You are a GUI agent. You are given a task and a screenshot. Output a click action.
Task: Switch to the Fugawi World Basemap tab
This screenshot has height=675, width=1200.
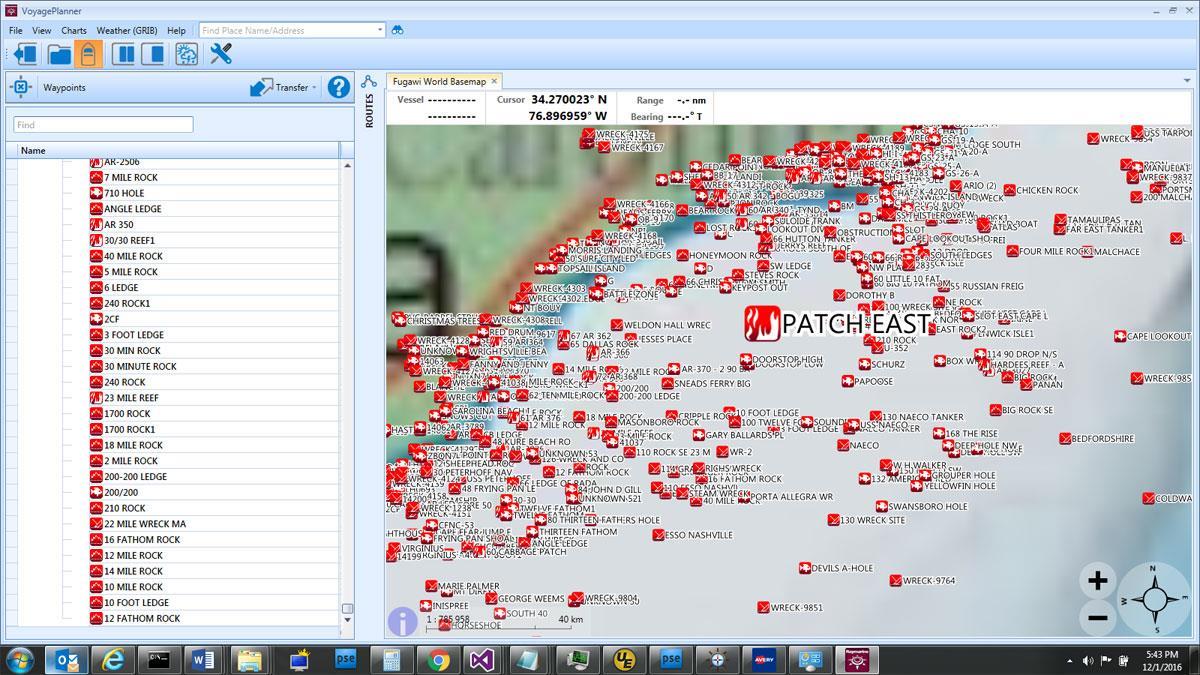(439, 81)
